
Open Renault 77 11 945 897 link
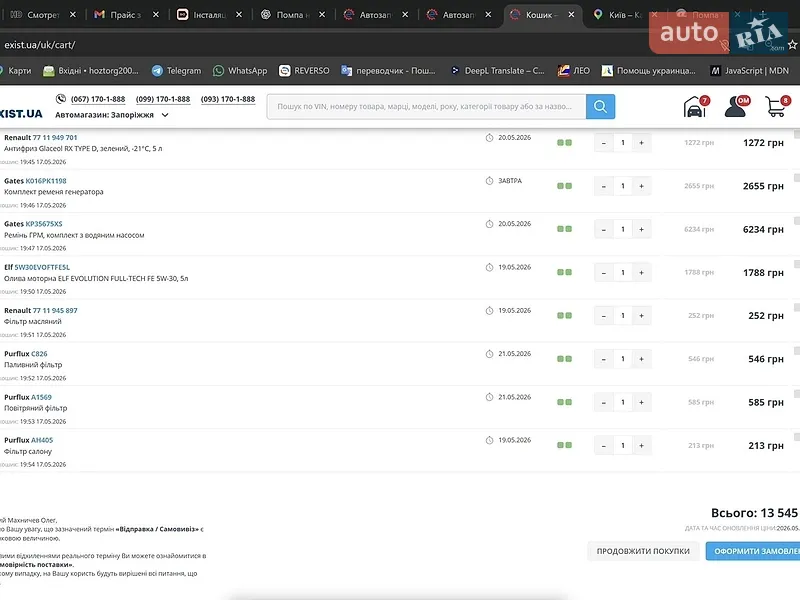(x=55, y=311)
